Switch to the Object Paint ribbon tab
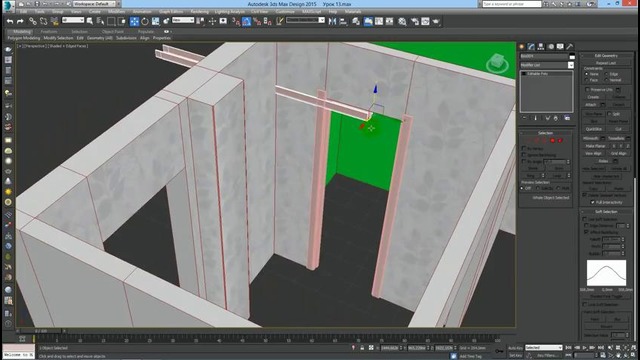 click(113, 31)
